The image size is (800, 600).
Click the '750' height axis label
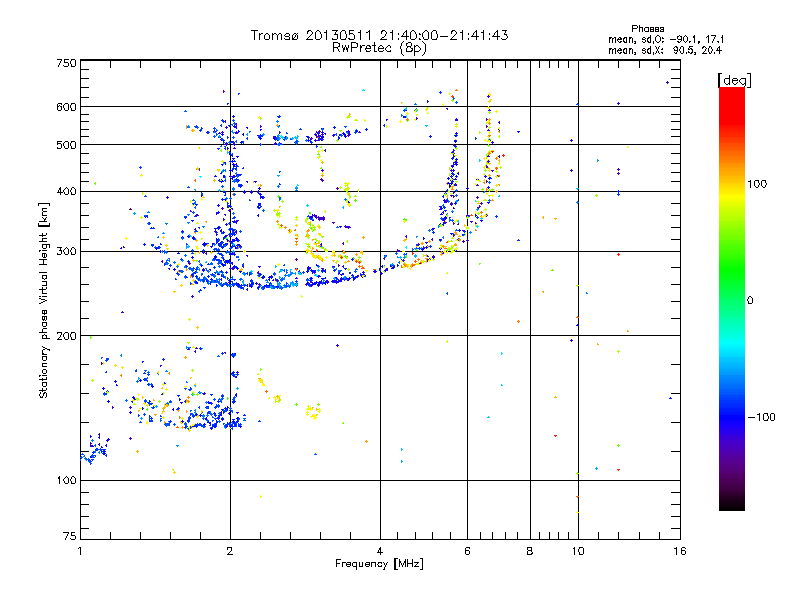tap(66, 63)
